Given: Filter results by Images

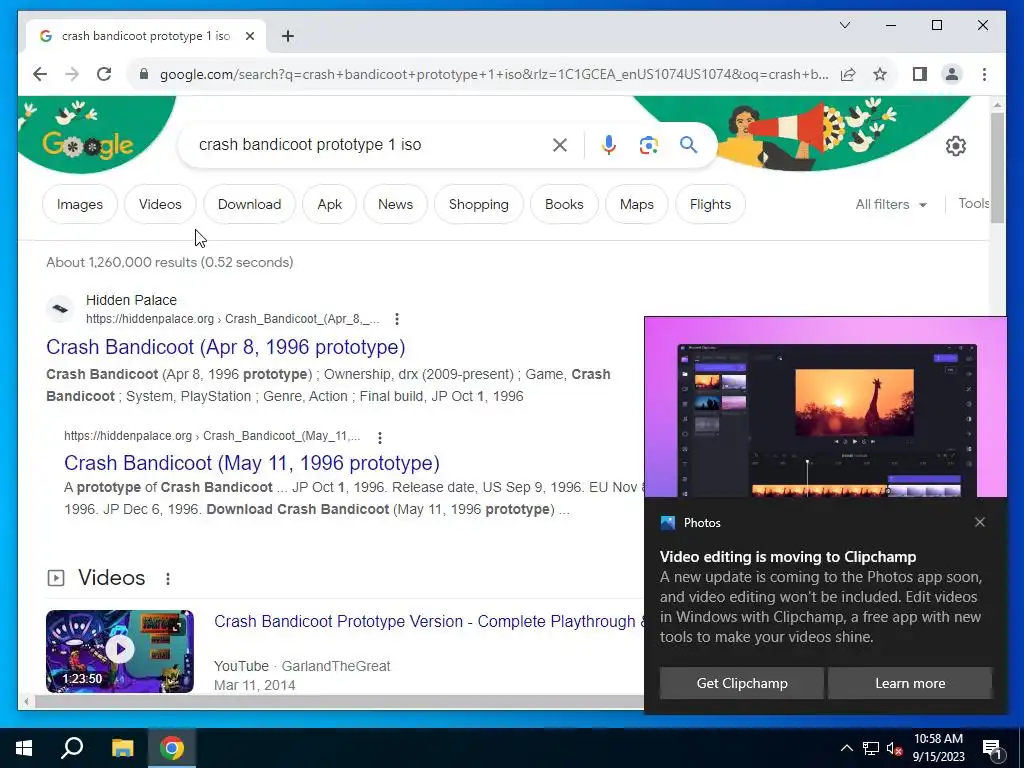Looking at the screenshot, I should [80, 204].
